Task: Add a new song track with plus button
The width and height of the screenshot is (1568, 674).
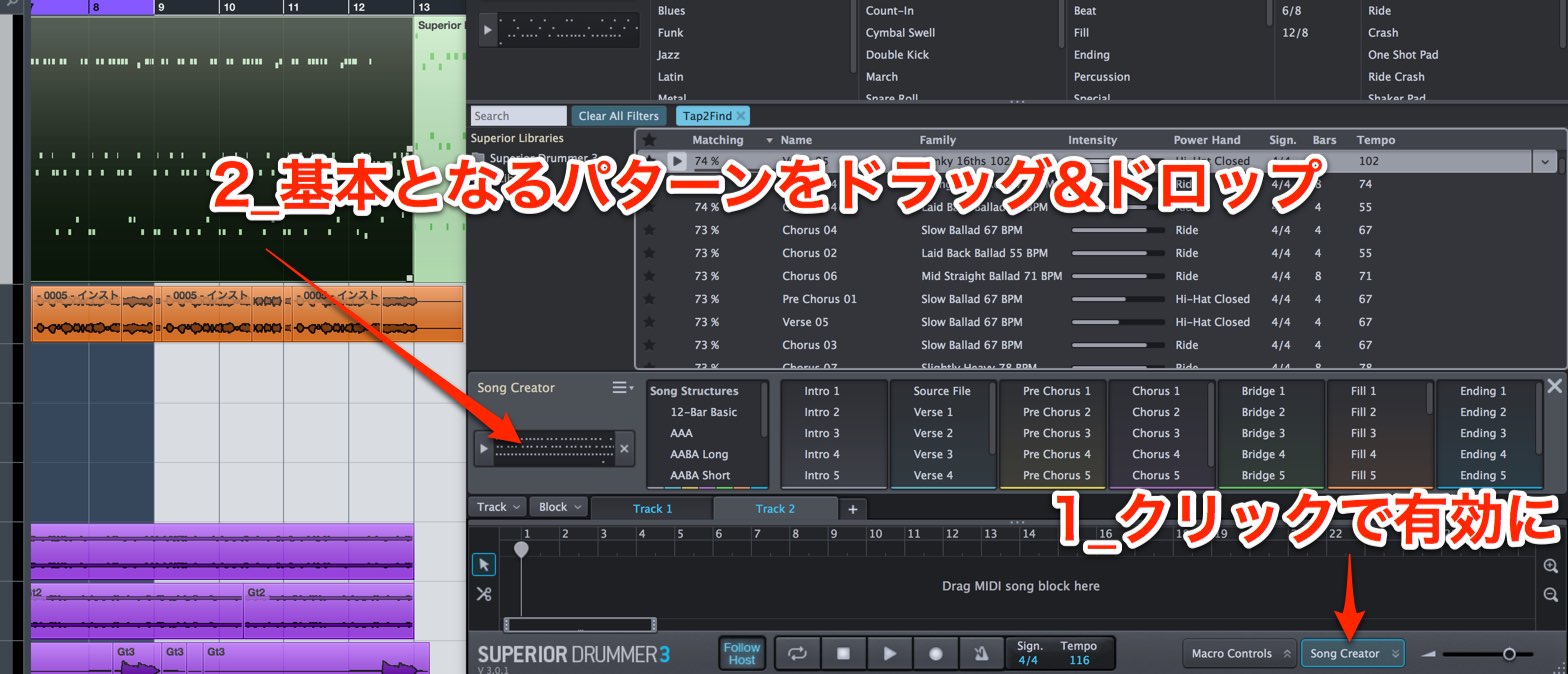Action: tap(853, 509)
